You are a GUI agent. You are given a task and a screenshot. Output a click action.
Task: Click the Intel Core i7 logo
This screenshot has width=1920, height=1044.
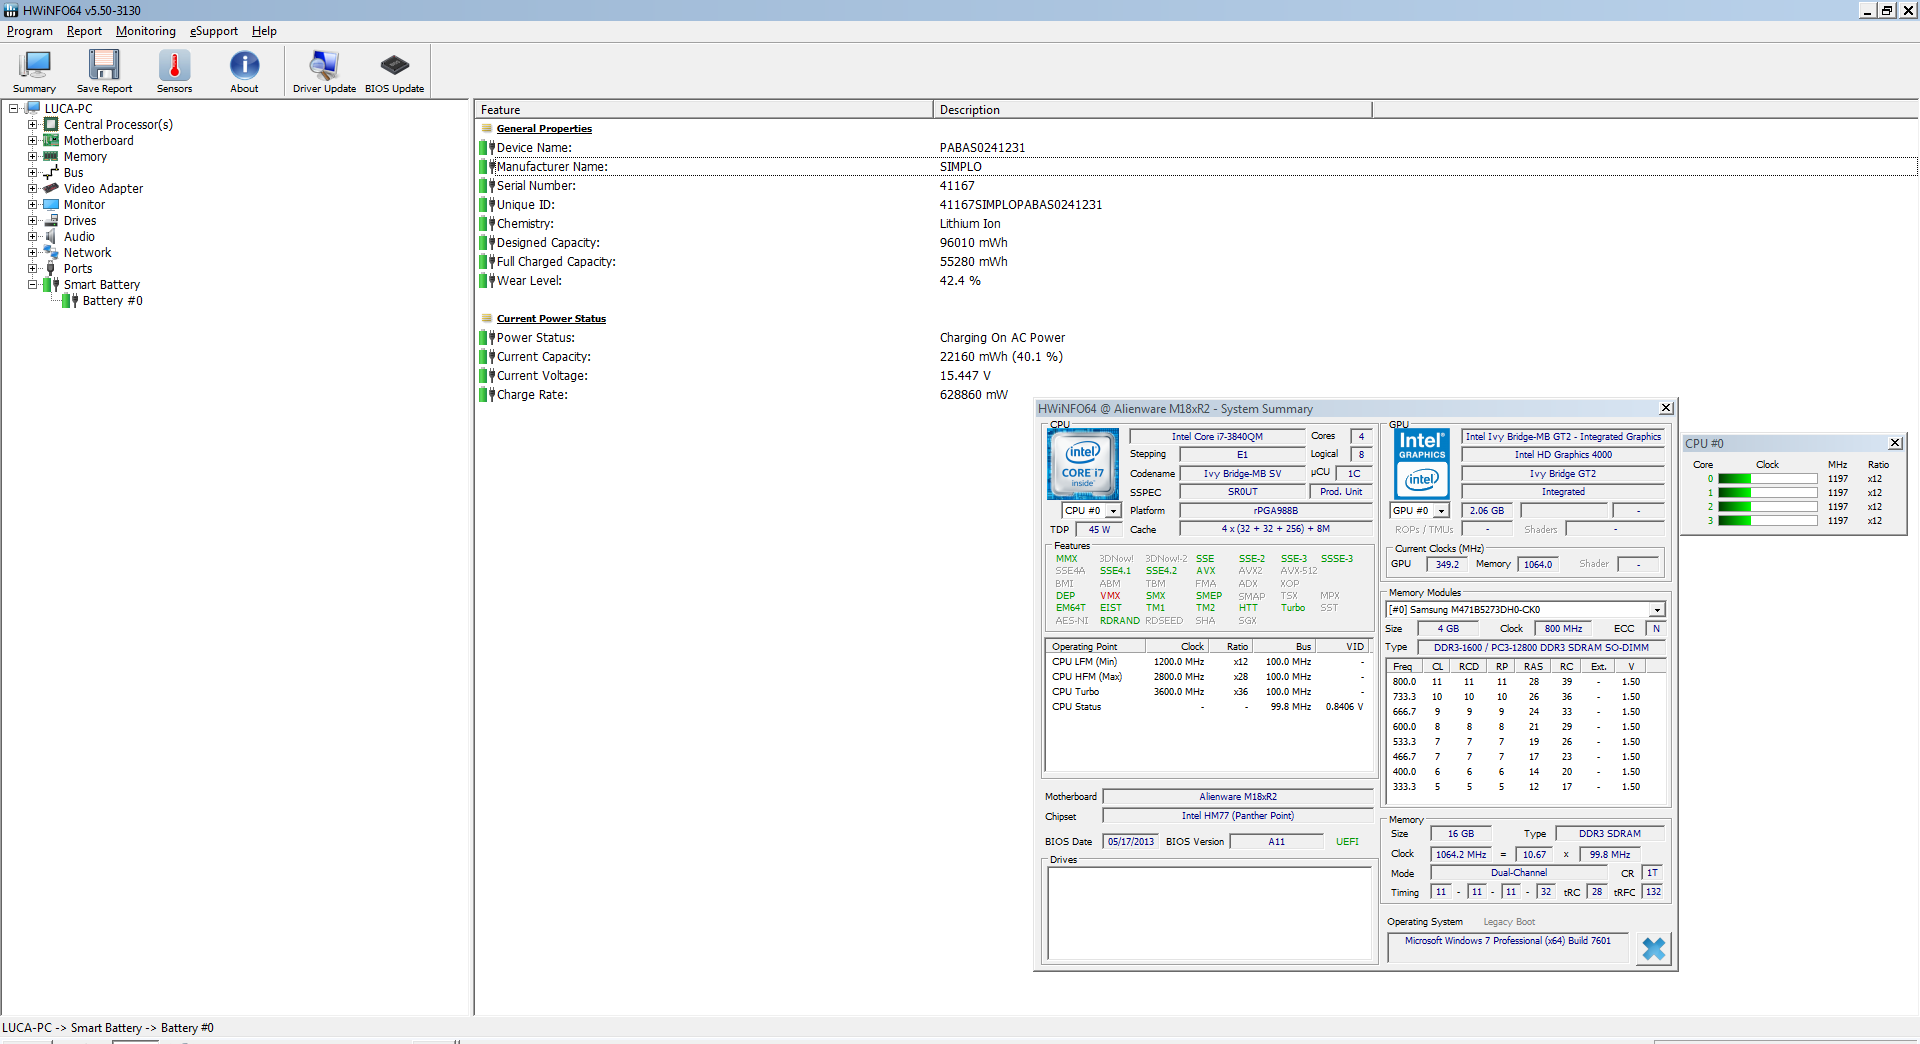[x=1083, y=464]
